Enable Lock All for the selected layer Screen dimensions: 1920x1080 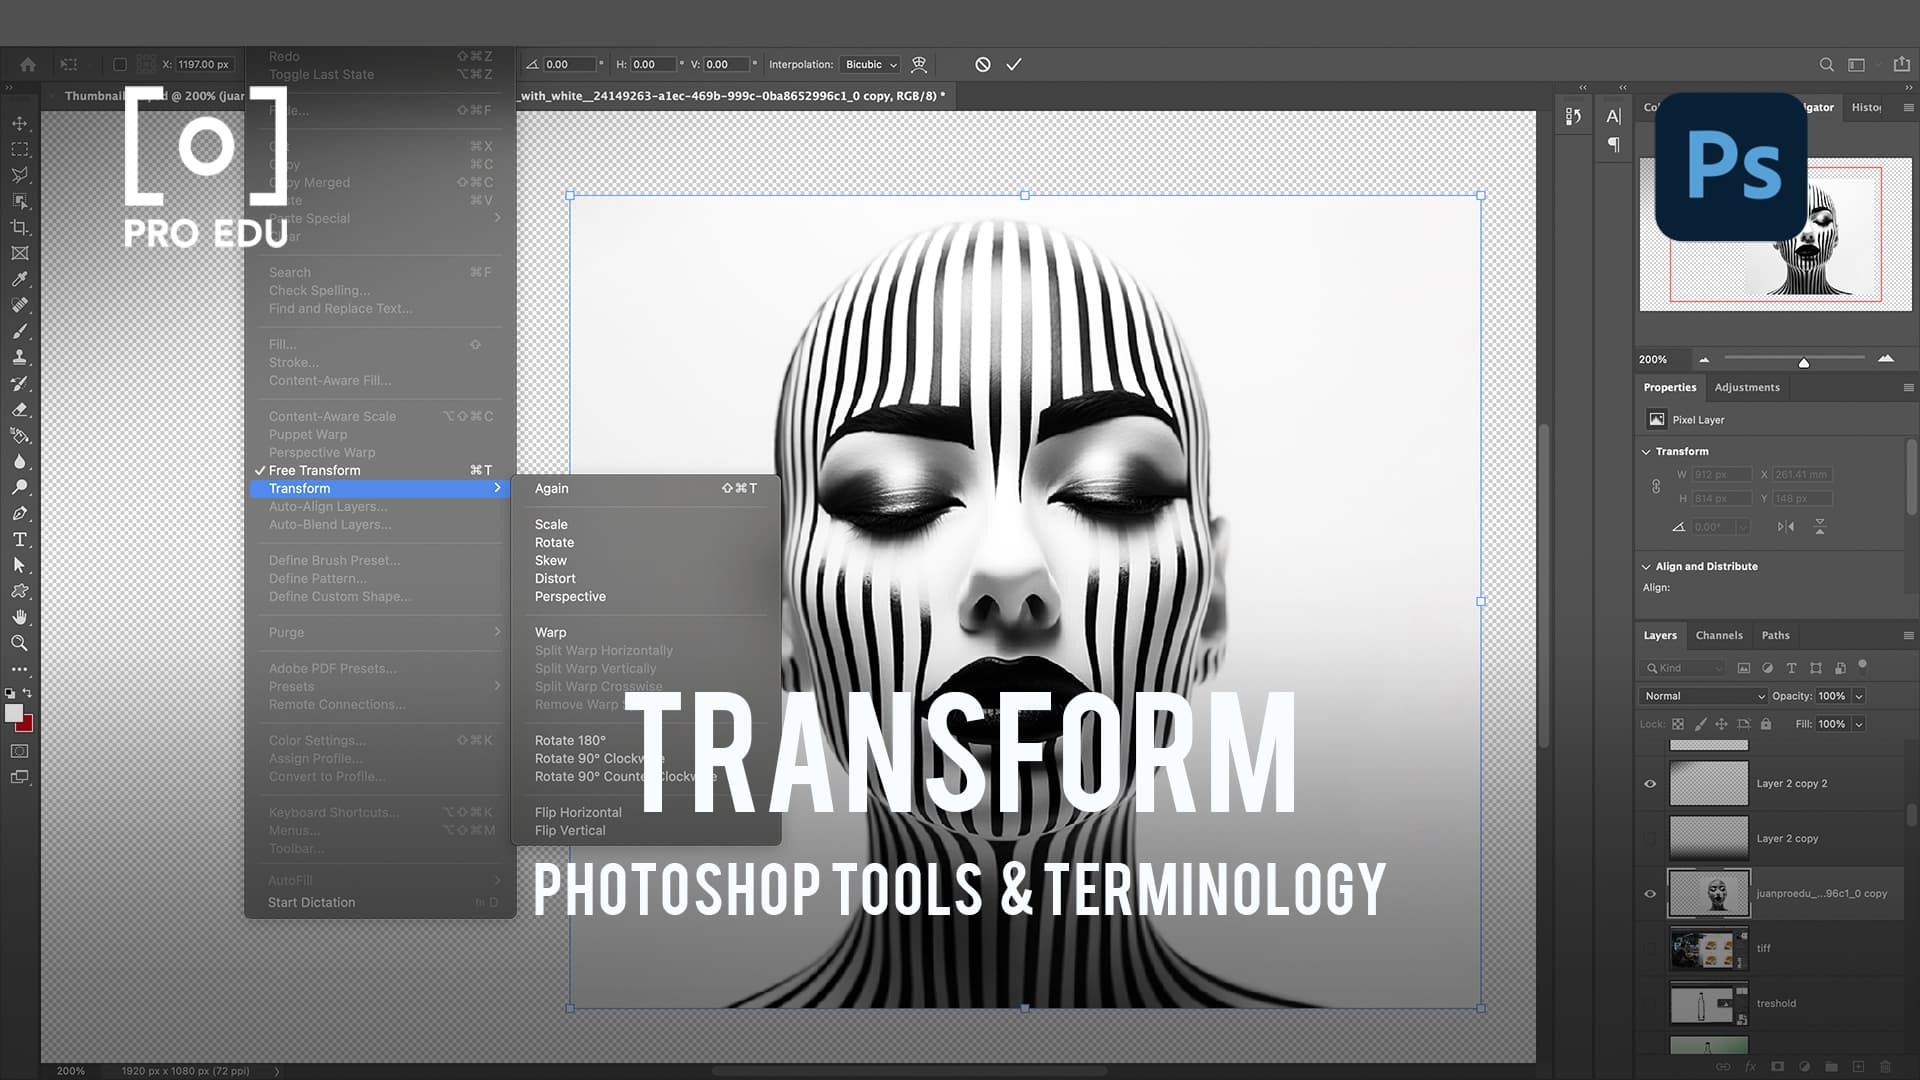(1766, 724)
